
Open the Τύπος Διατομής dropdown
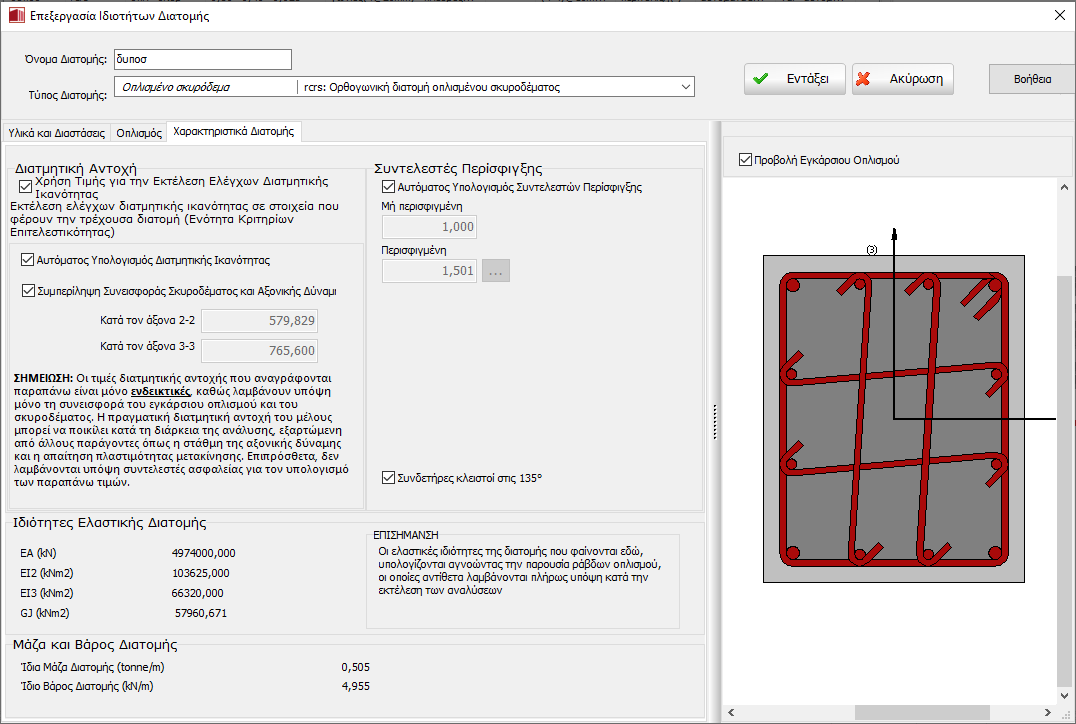tap(685, 88)
